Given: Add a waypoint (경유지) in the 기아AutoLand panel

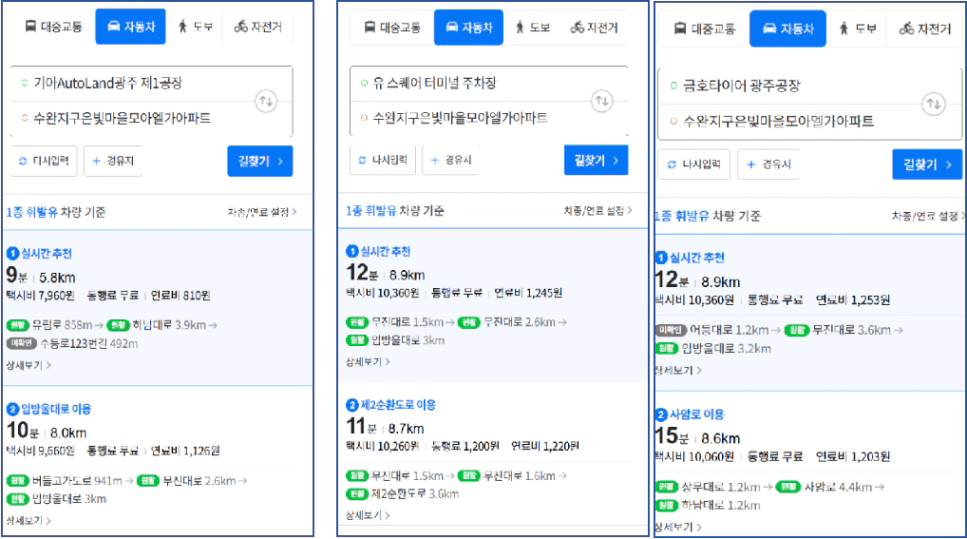Looking at the screenshot, I should click(113, 161).
